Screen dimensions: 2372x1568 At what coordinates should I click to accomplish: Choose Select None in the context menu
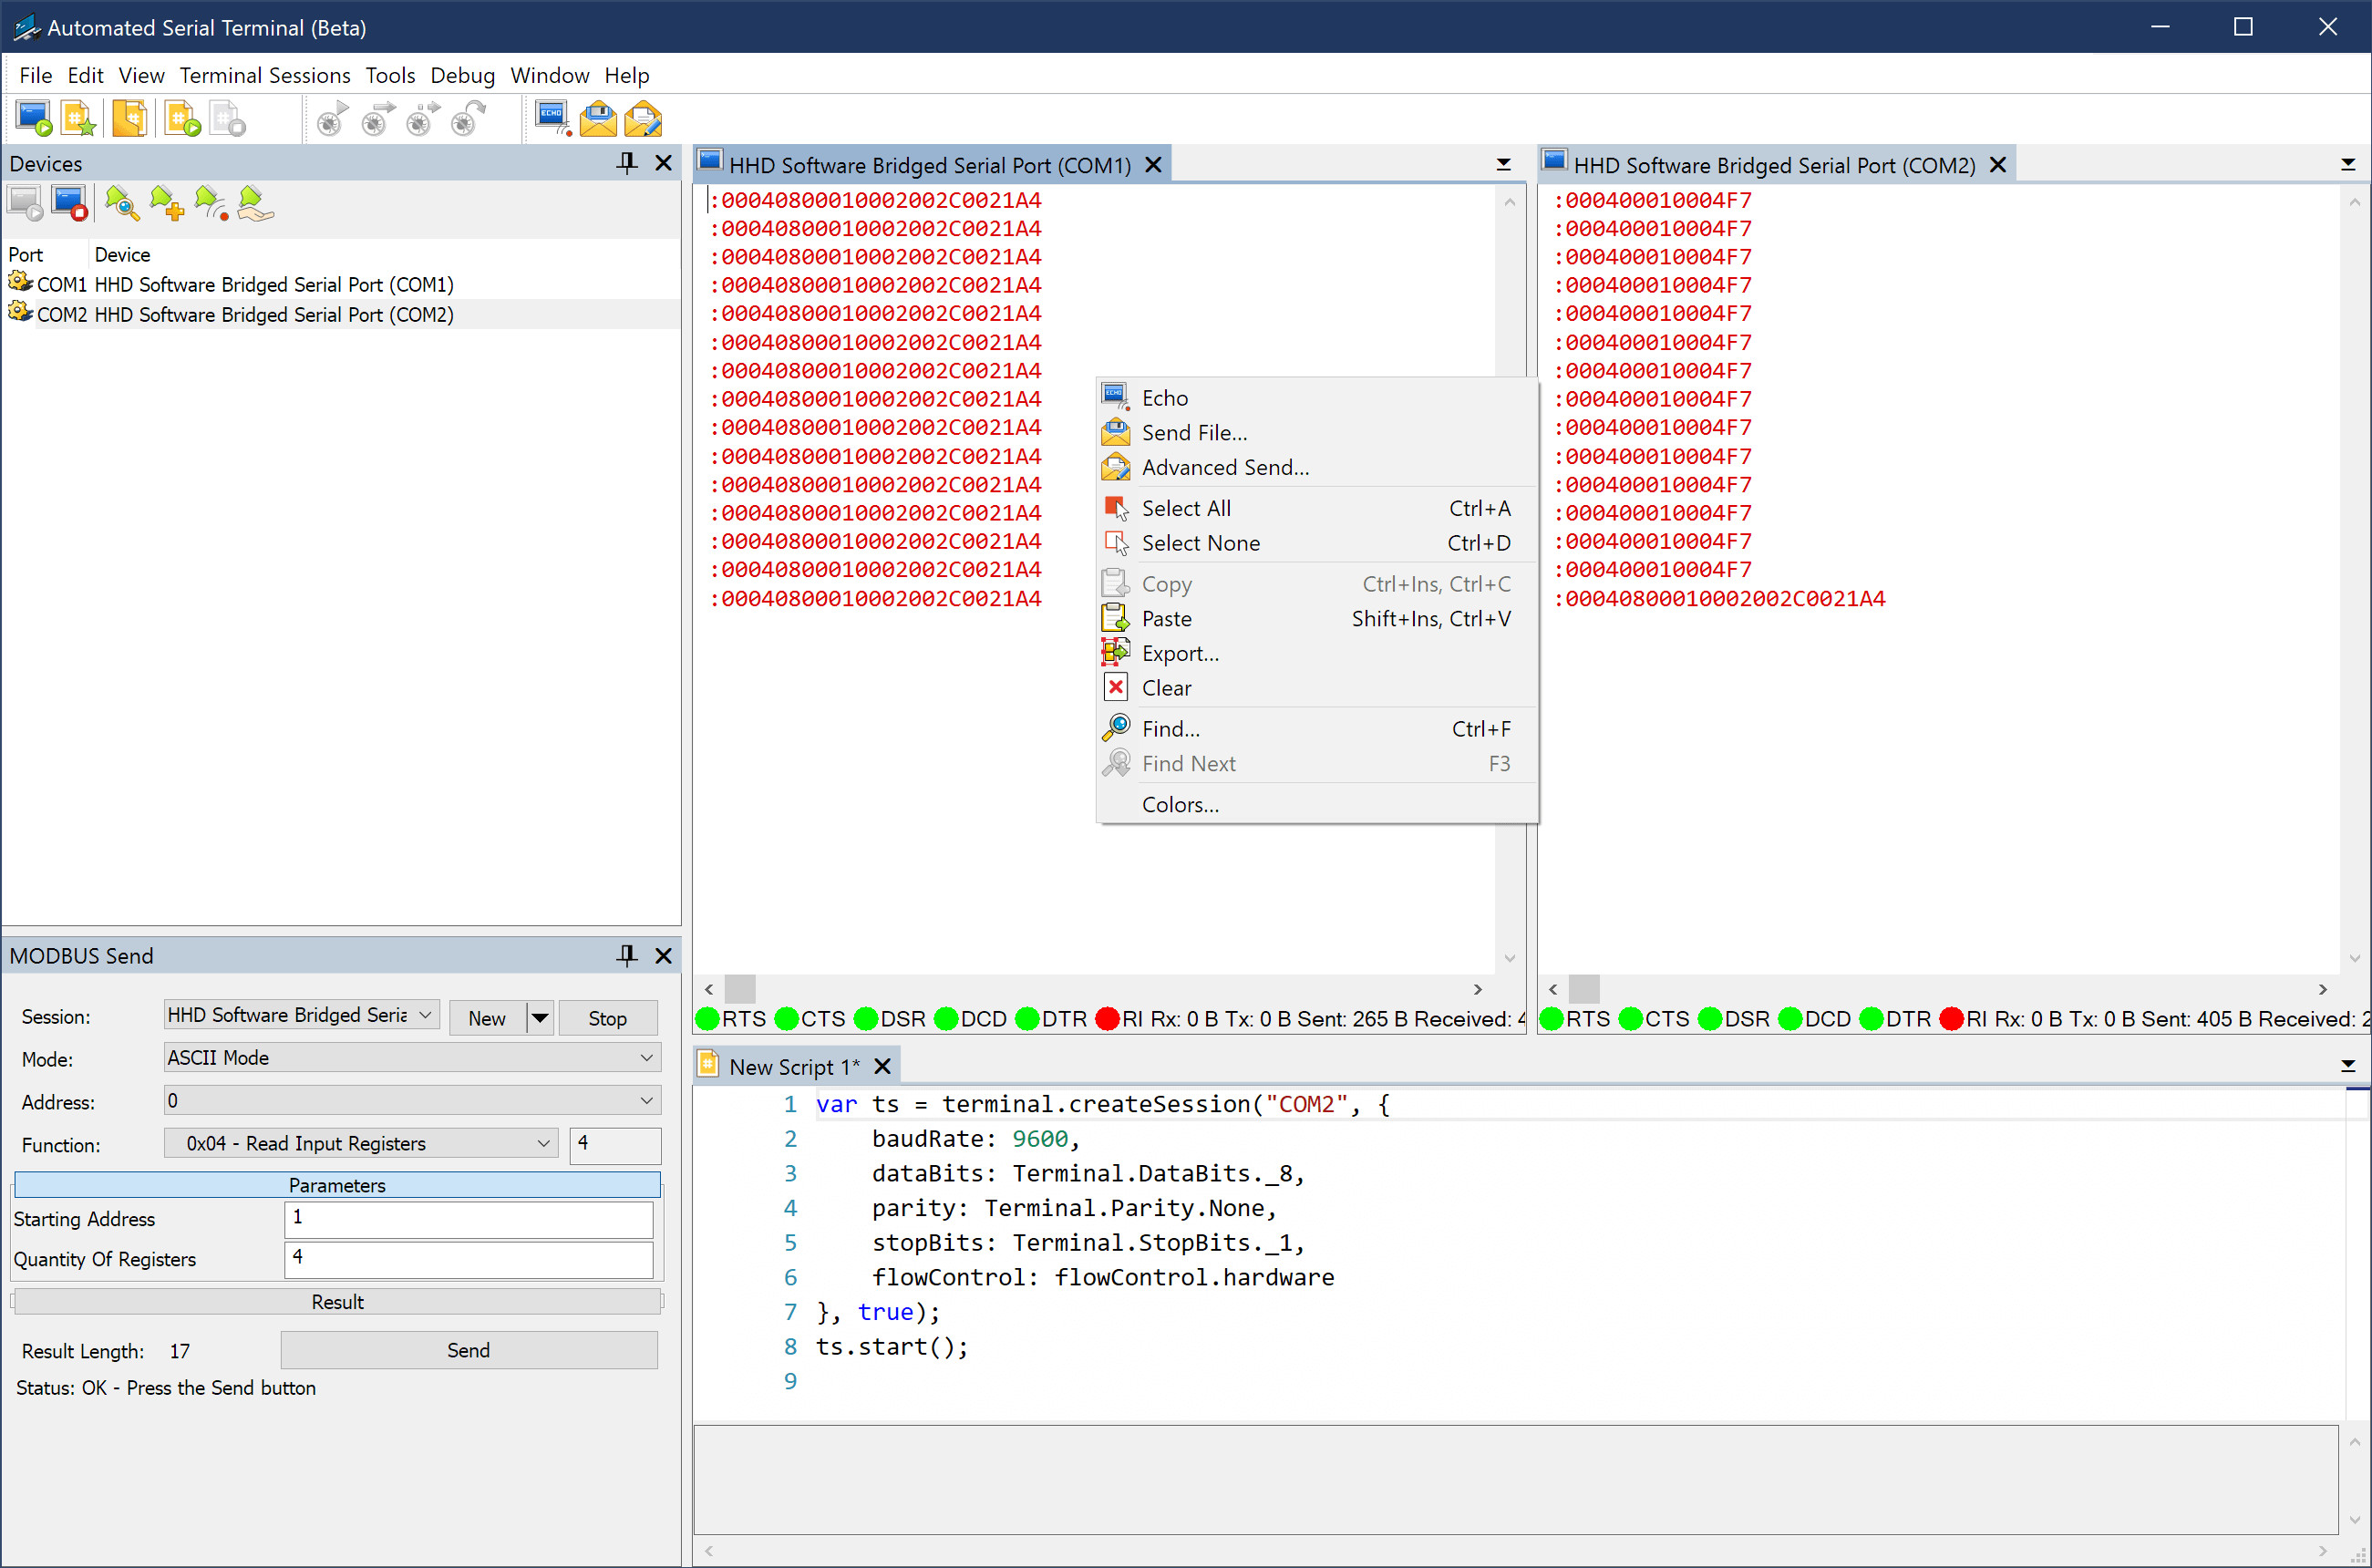[1317, 544]
